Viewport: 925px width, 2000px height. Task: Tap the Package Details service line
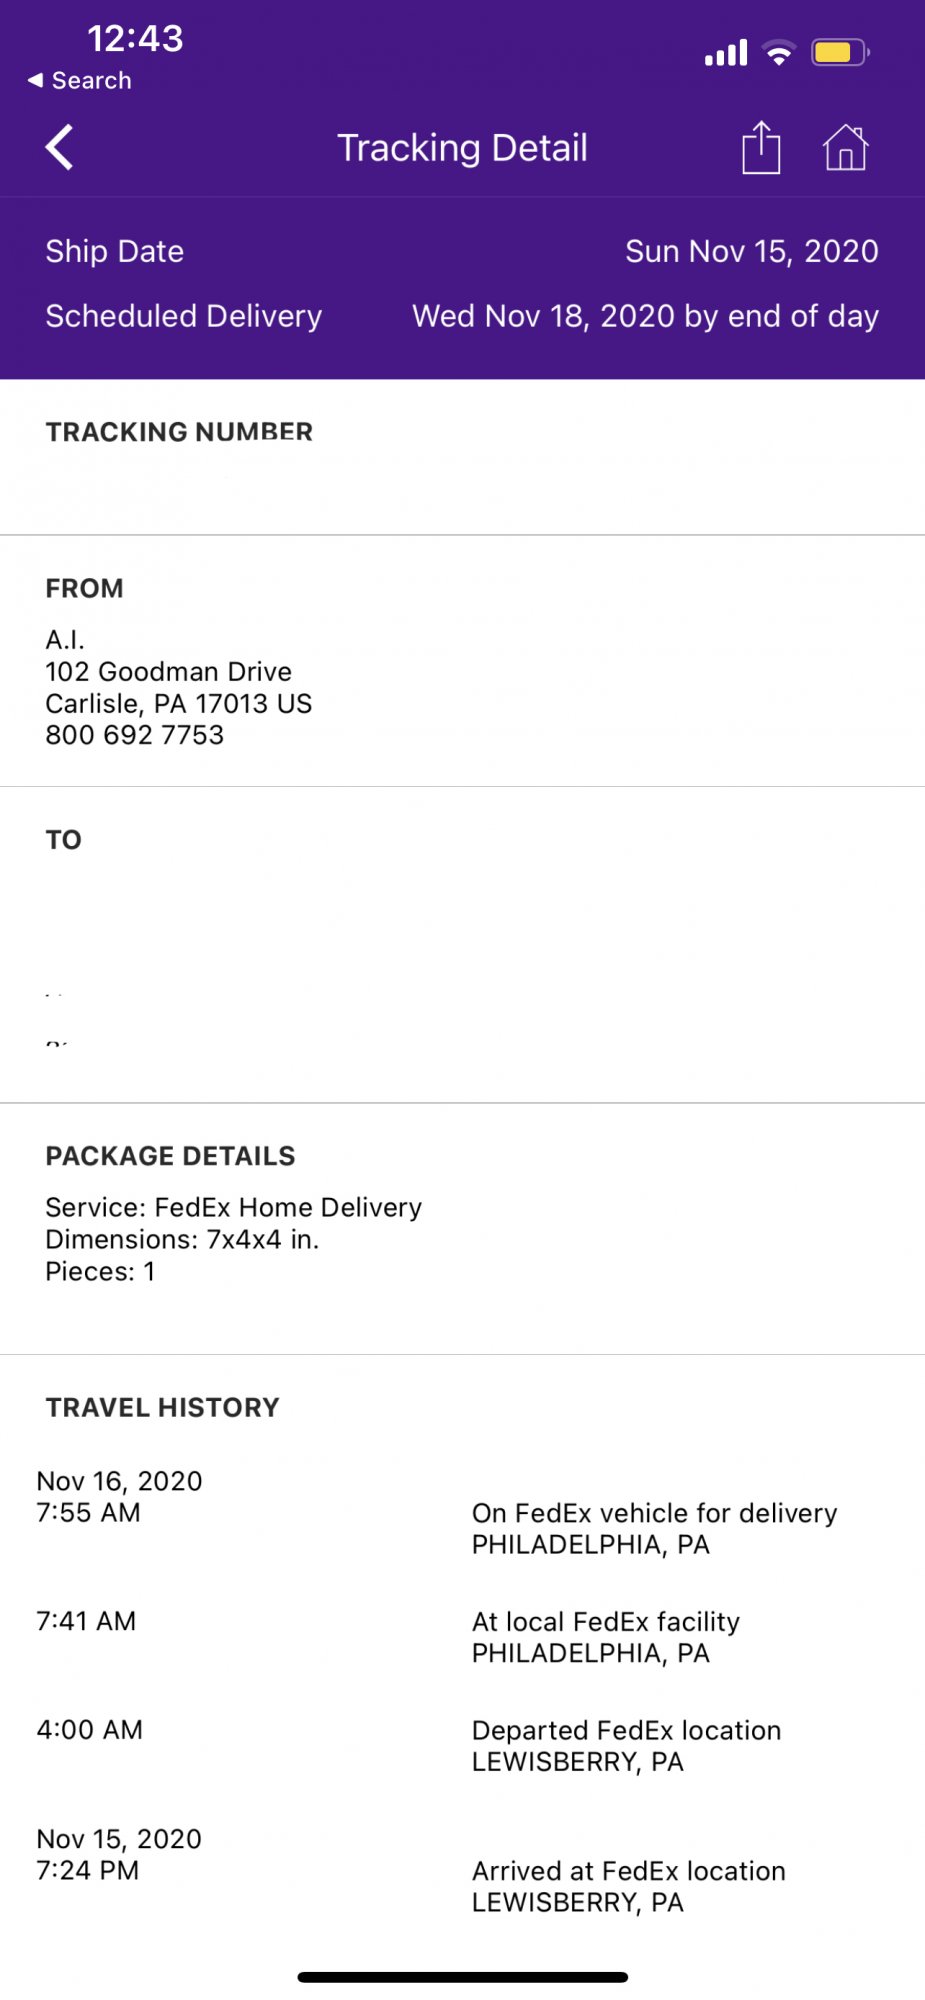(x=234, y=1207)
